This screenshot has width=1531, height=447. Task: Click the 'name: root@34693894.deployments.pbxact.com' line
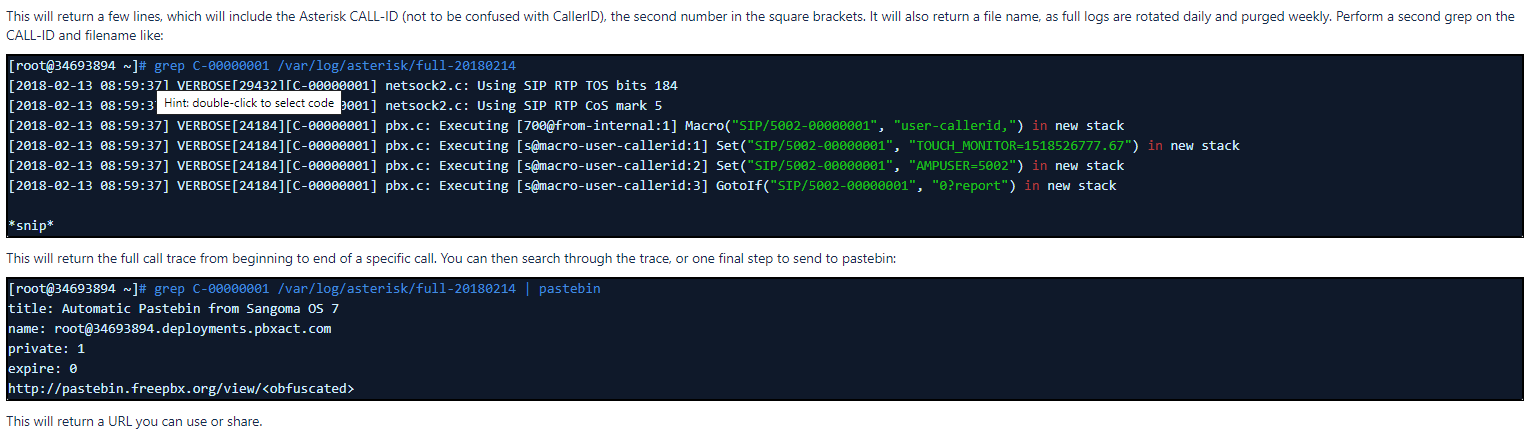coord(169,328)
